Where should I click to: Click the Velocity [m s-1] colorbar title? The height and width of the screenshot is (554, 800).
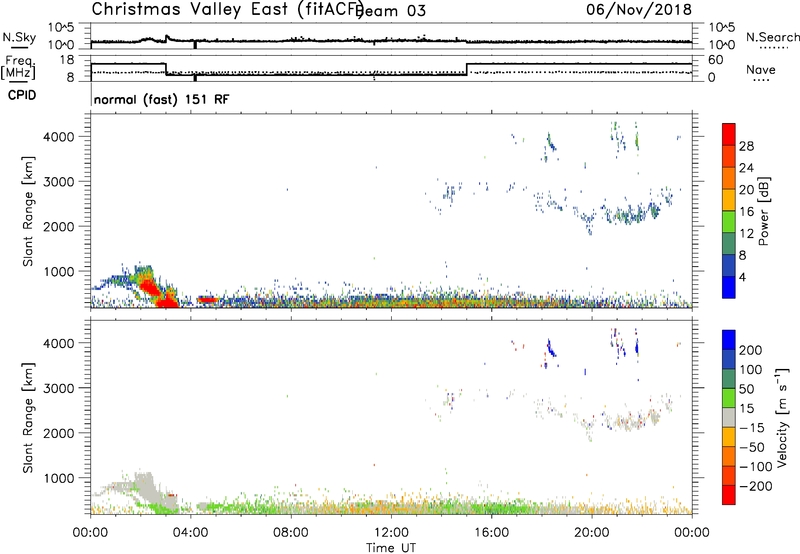point(782,417)
